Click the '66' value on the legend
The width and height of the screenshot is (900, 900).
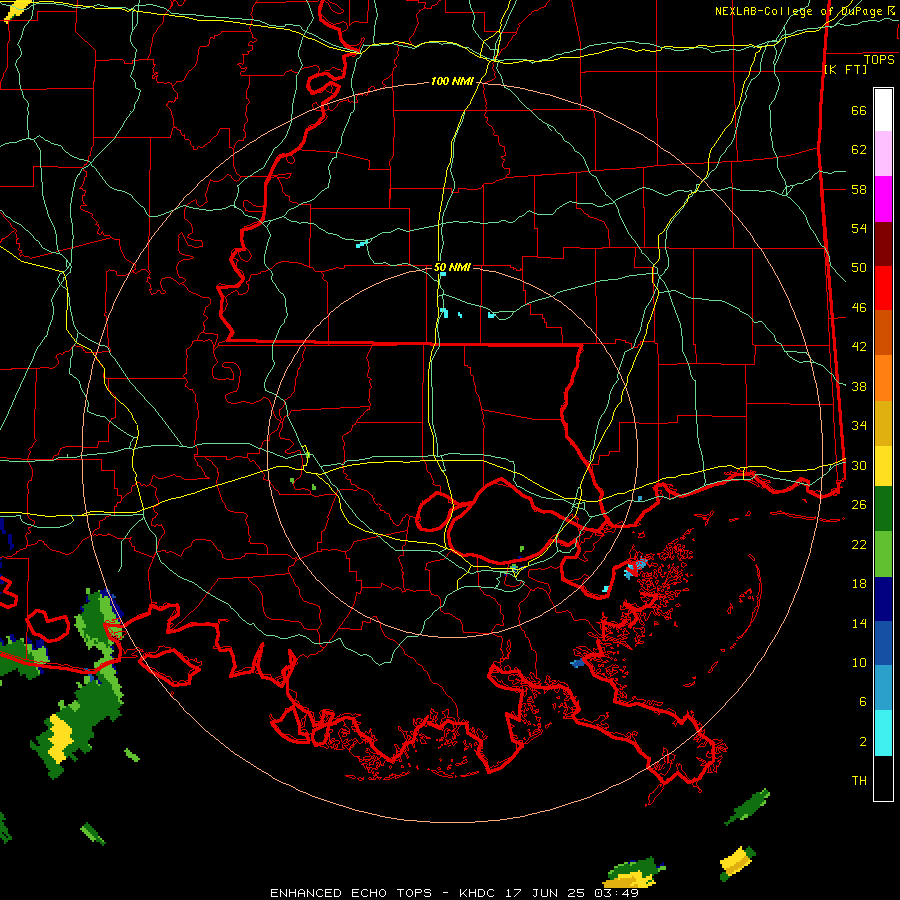click(859, 111)
